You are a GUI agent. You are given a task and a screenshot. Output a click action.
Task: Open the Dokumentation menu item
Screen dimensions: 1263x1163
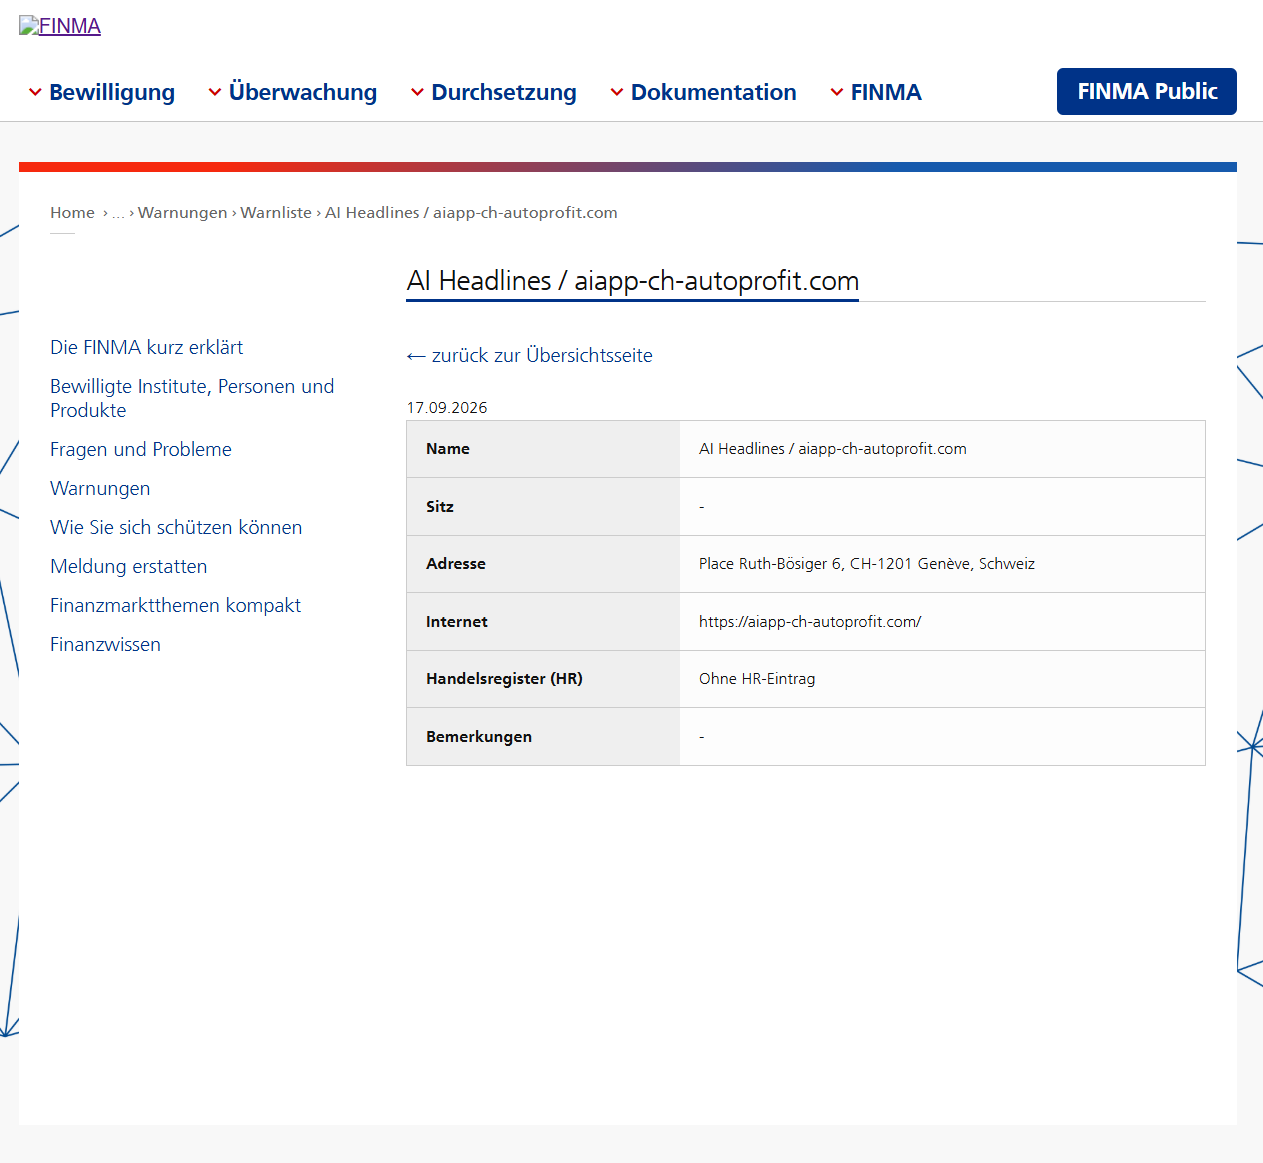tap(713, 92)
